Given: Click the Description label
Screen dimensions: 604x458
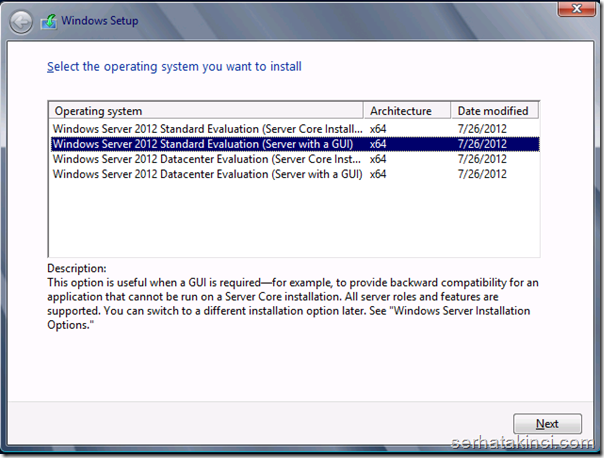Looking at the screenshot, I should [77, 268].
